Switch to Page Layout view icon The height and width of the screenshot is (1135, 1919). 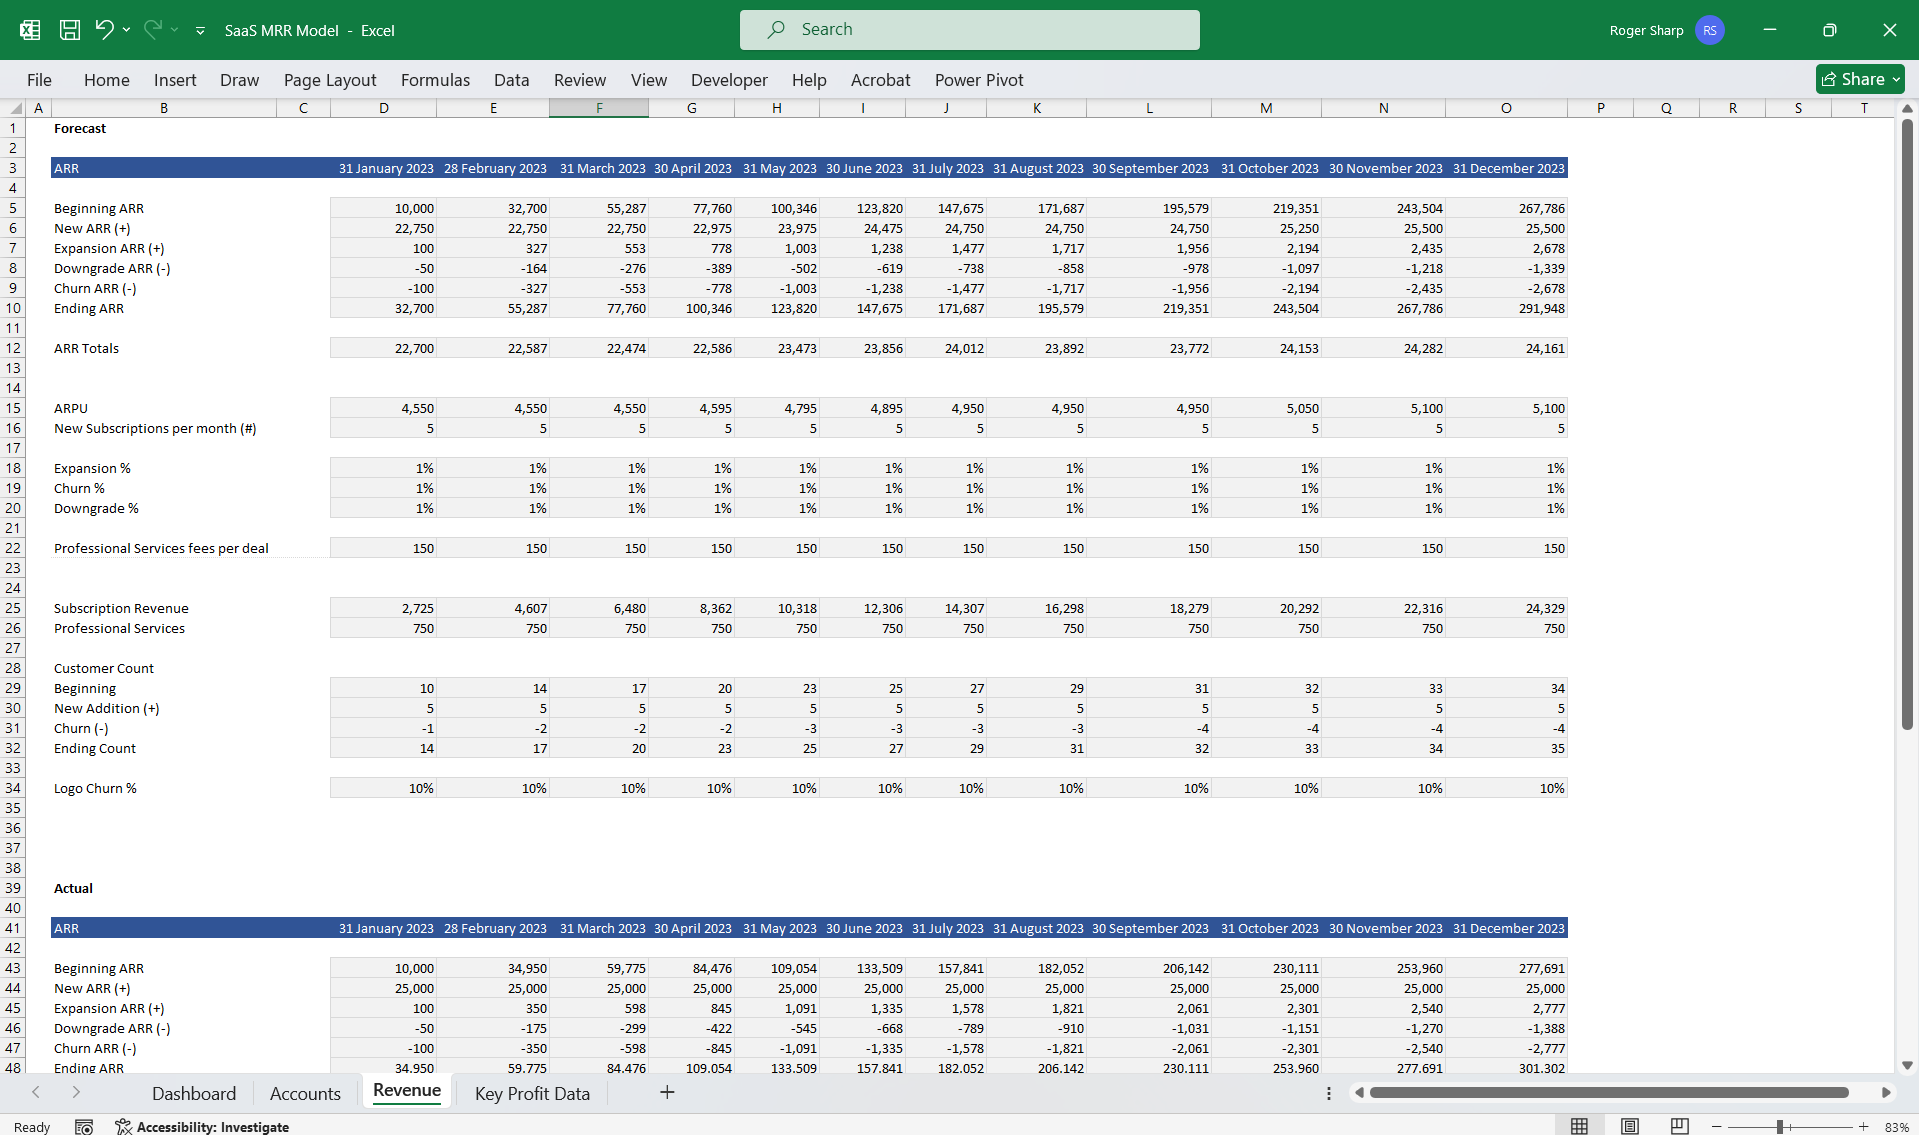click(1630, 1127)
